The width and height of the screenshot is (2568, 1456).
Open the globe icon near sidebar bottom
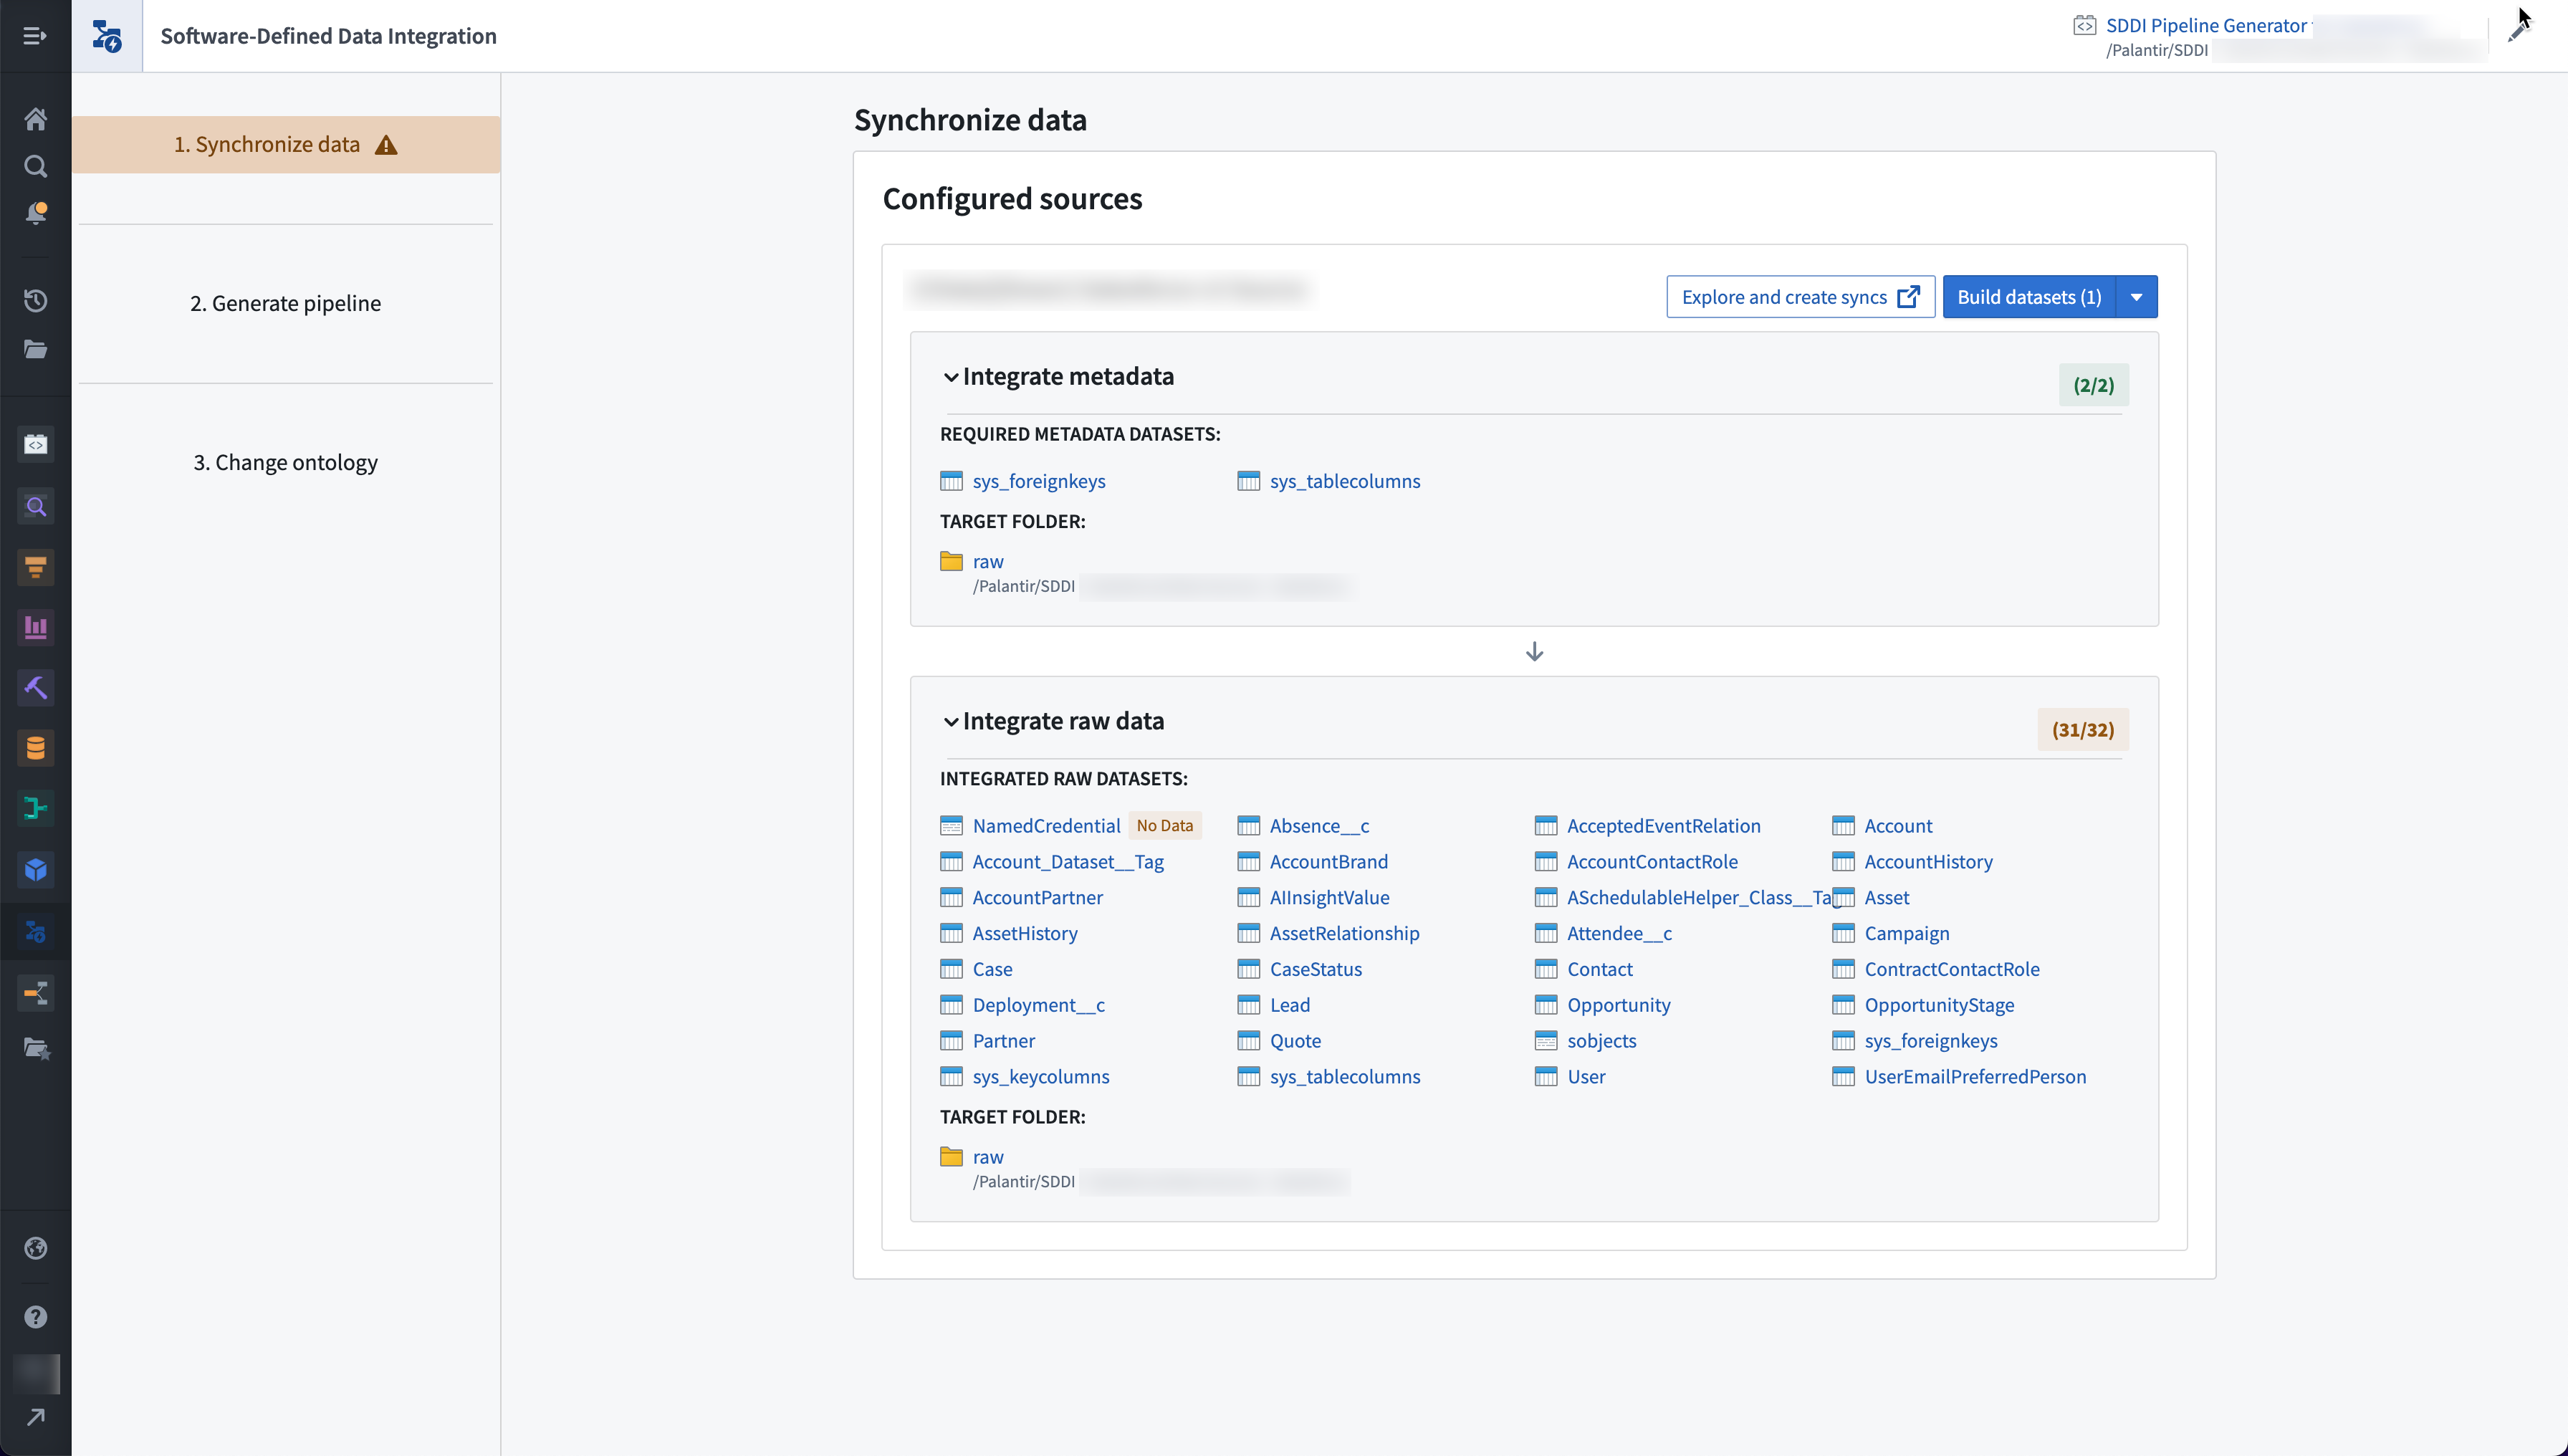35,1248
